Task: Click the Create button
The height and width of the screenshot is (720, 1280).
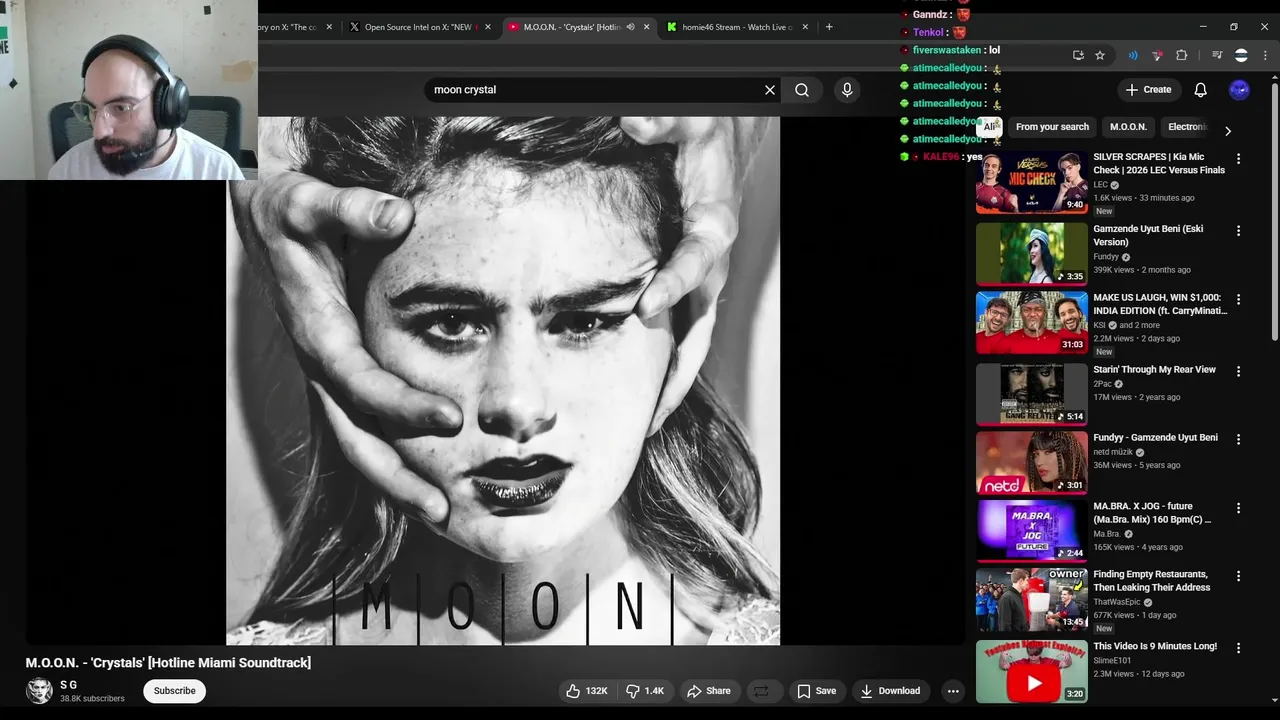Action: click(x=1148, y=90)
